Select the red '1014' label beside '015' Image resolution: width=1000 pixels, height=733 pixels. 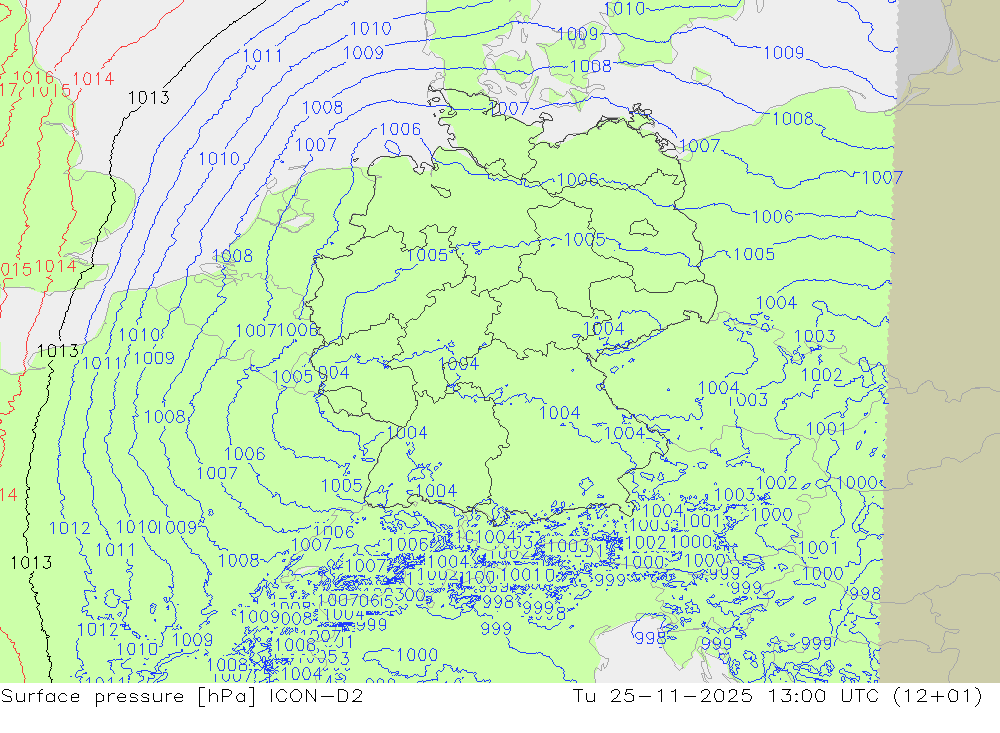[x=55, y=266]
